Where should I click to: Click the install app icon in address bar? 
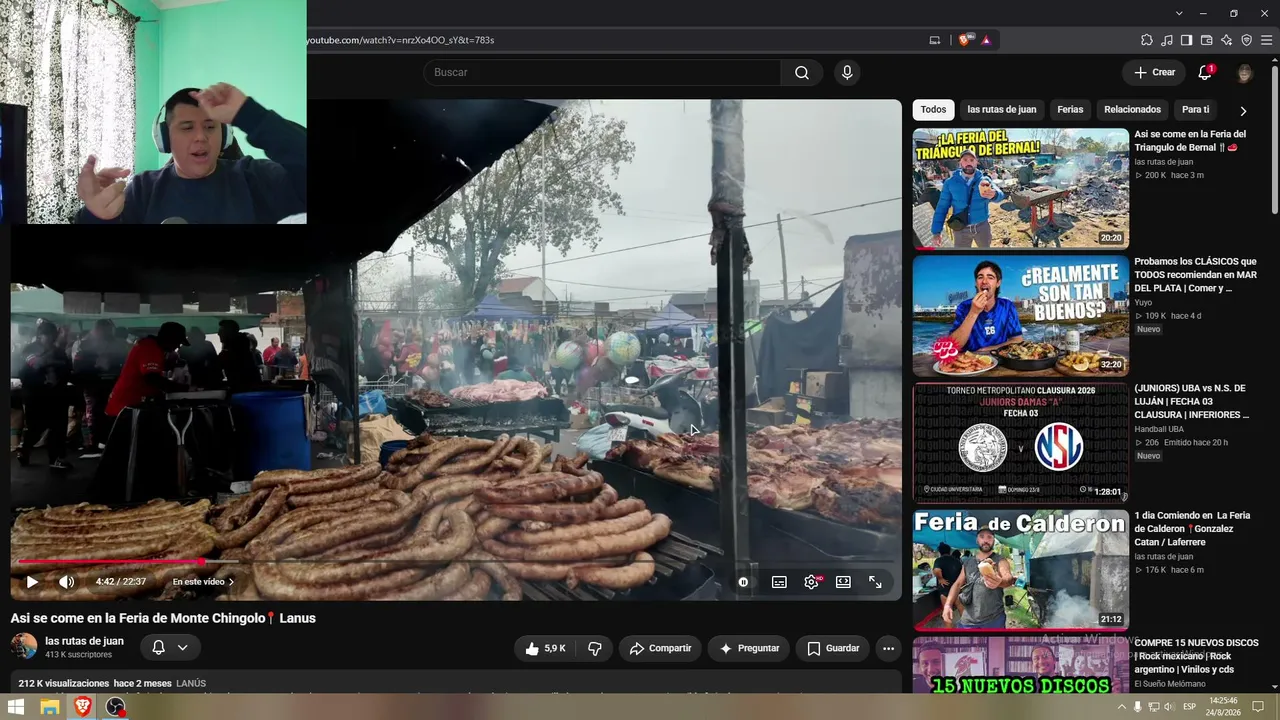(935, 40)
